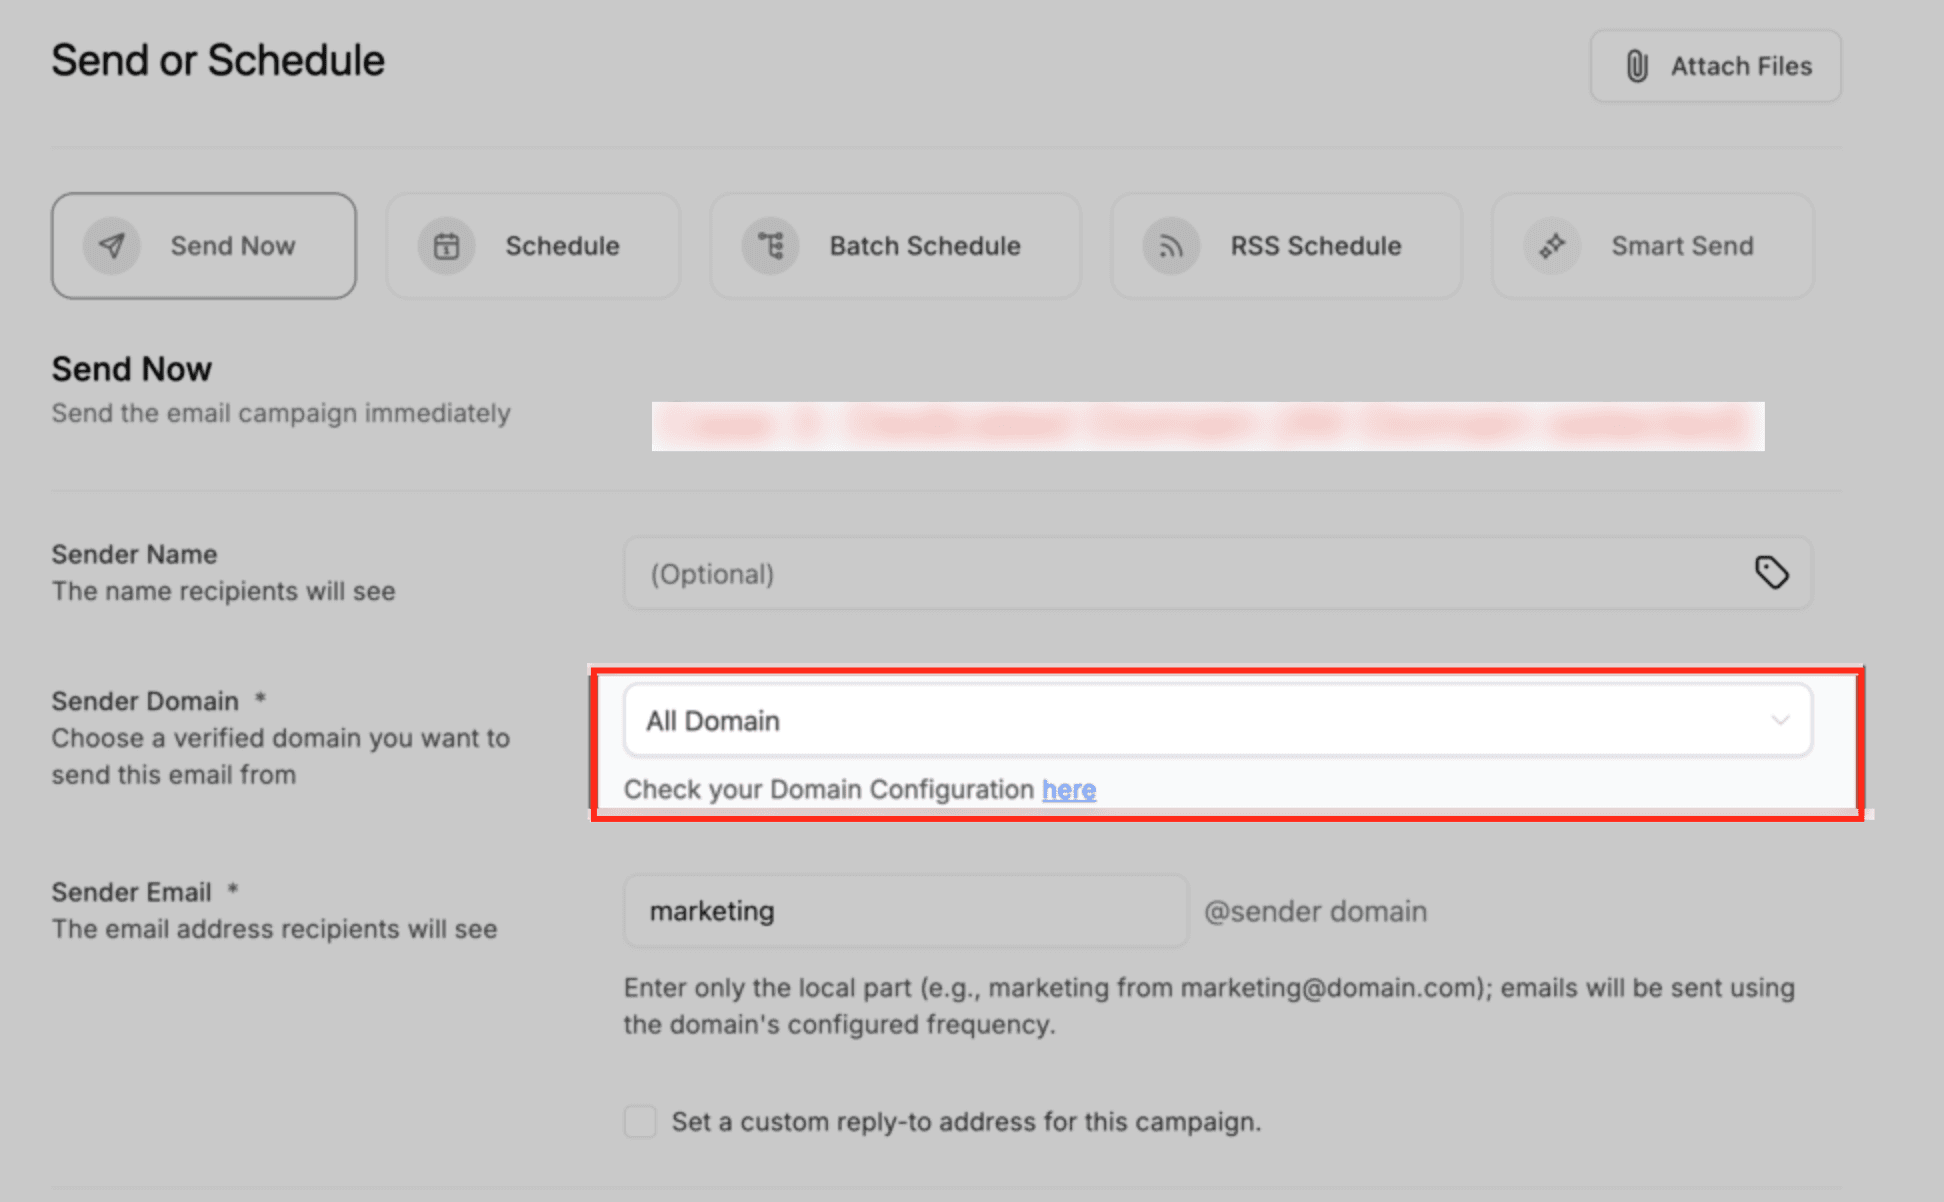The height and width of the screenshot is (1202, 1944).
Task: Click the Batch Schedule tree icon
Action: pyautogui.click(x=770, y=246)
